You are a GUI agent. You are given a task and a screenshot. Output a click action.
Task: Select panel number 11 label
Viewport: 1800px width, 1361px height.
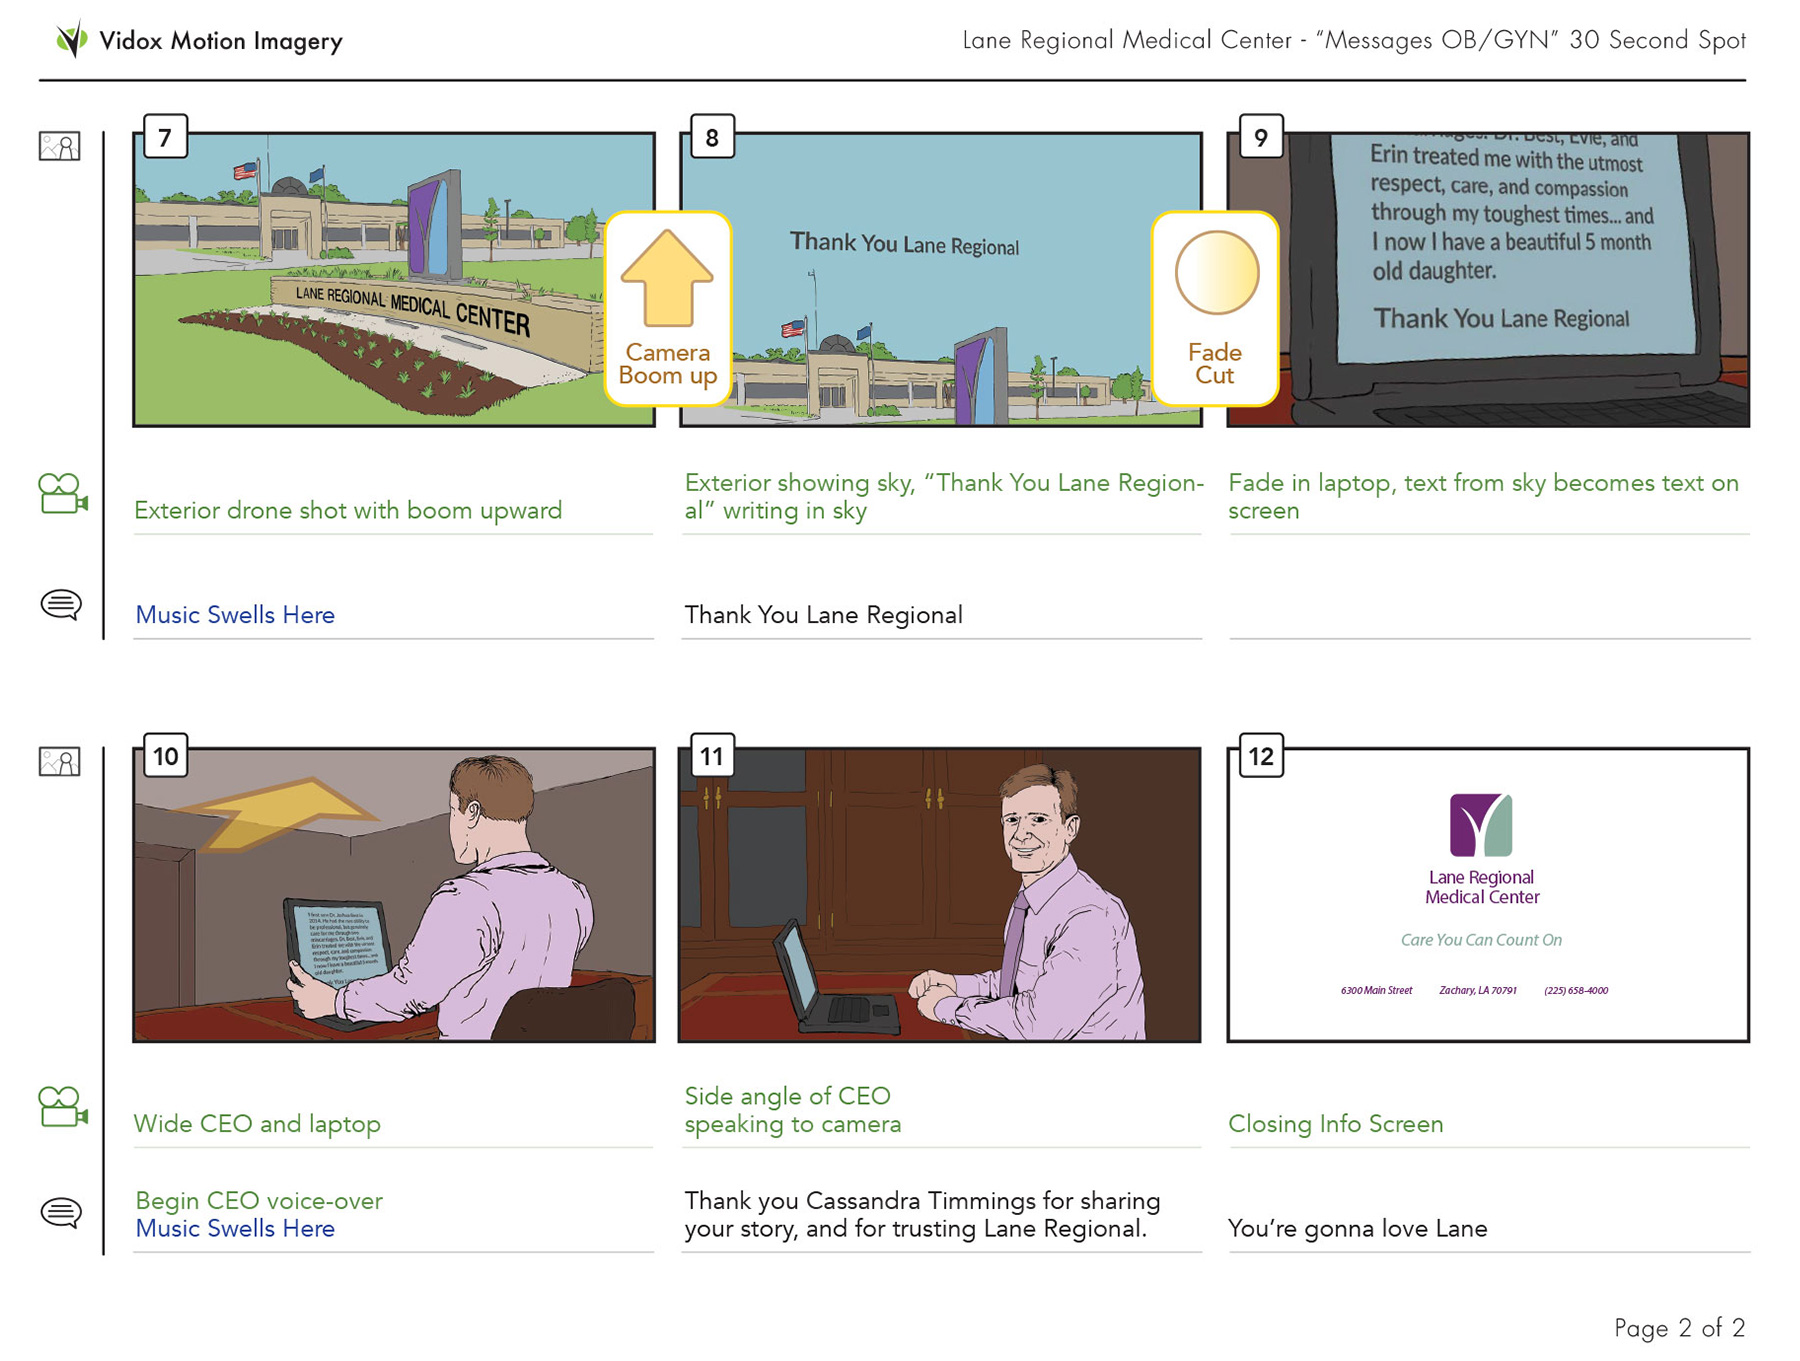(712, 756)
